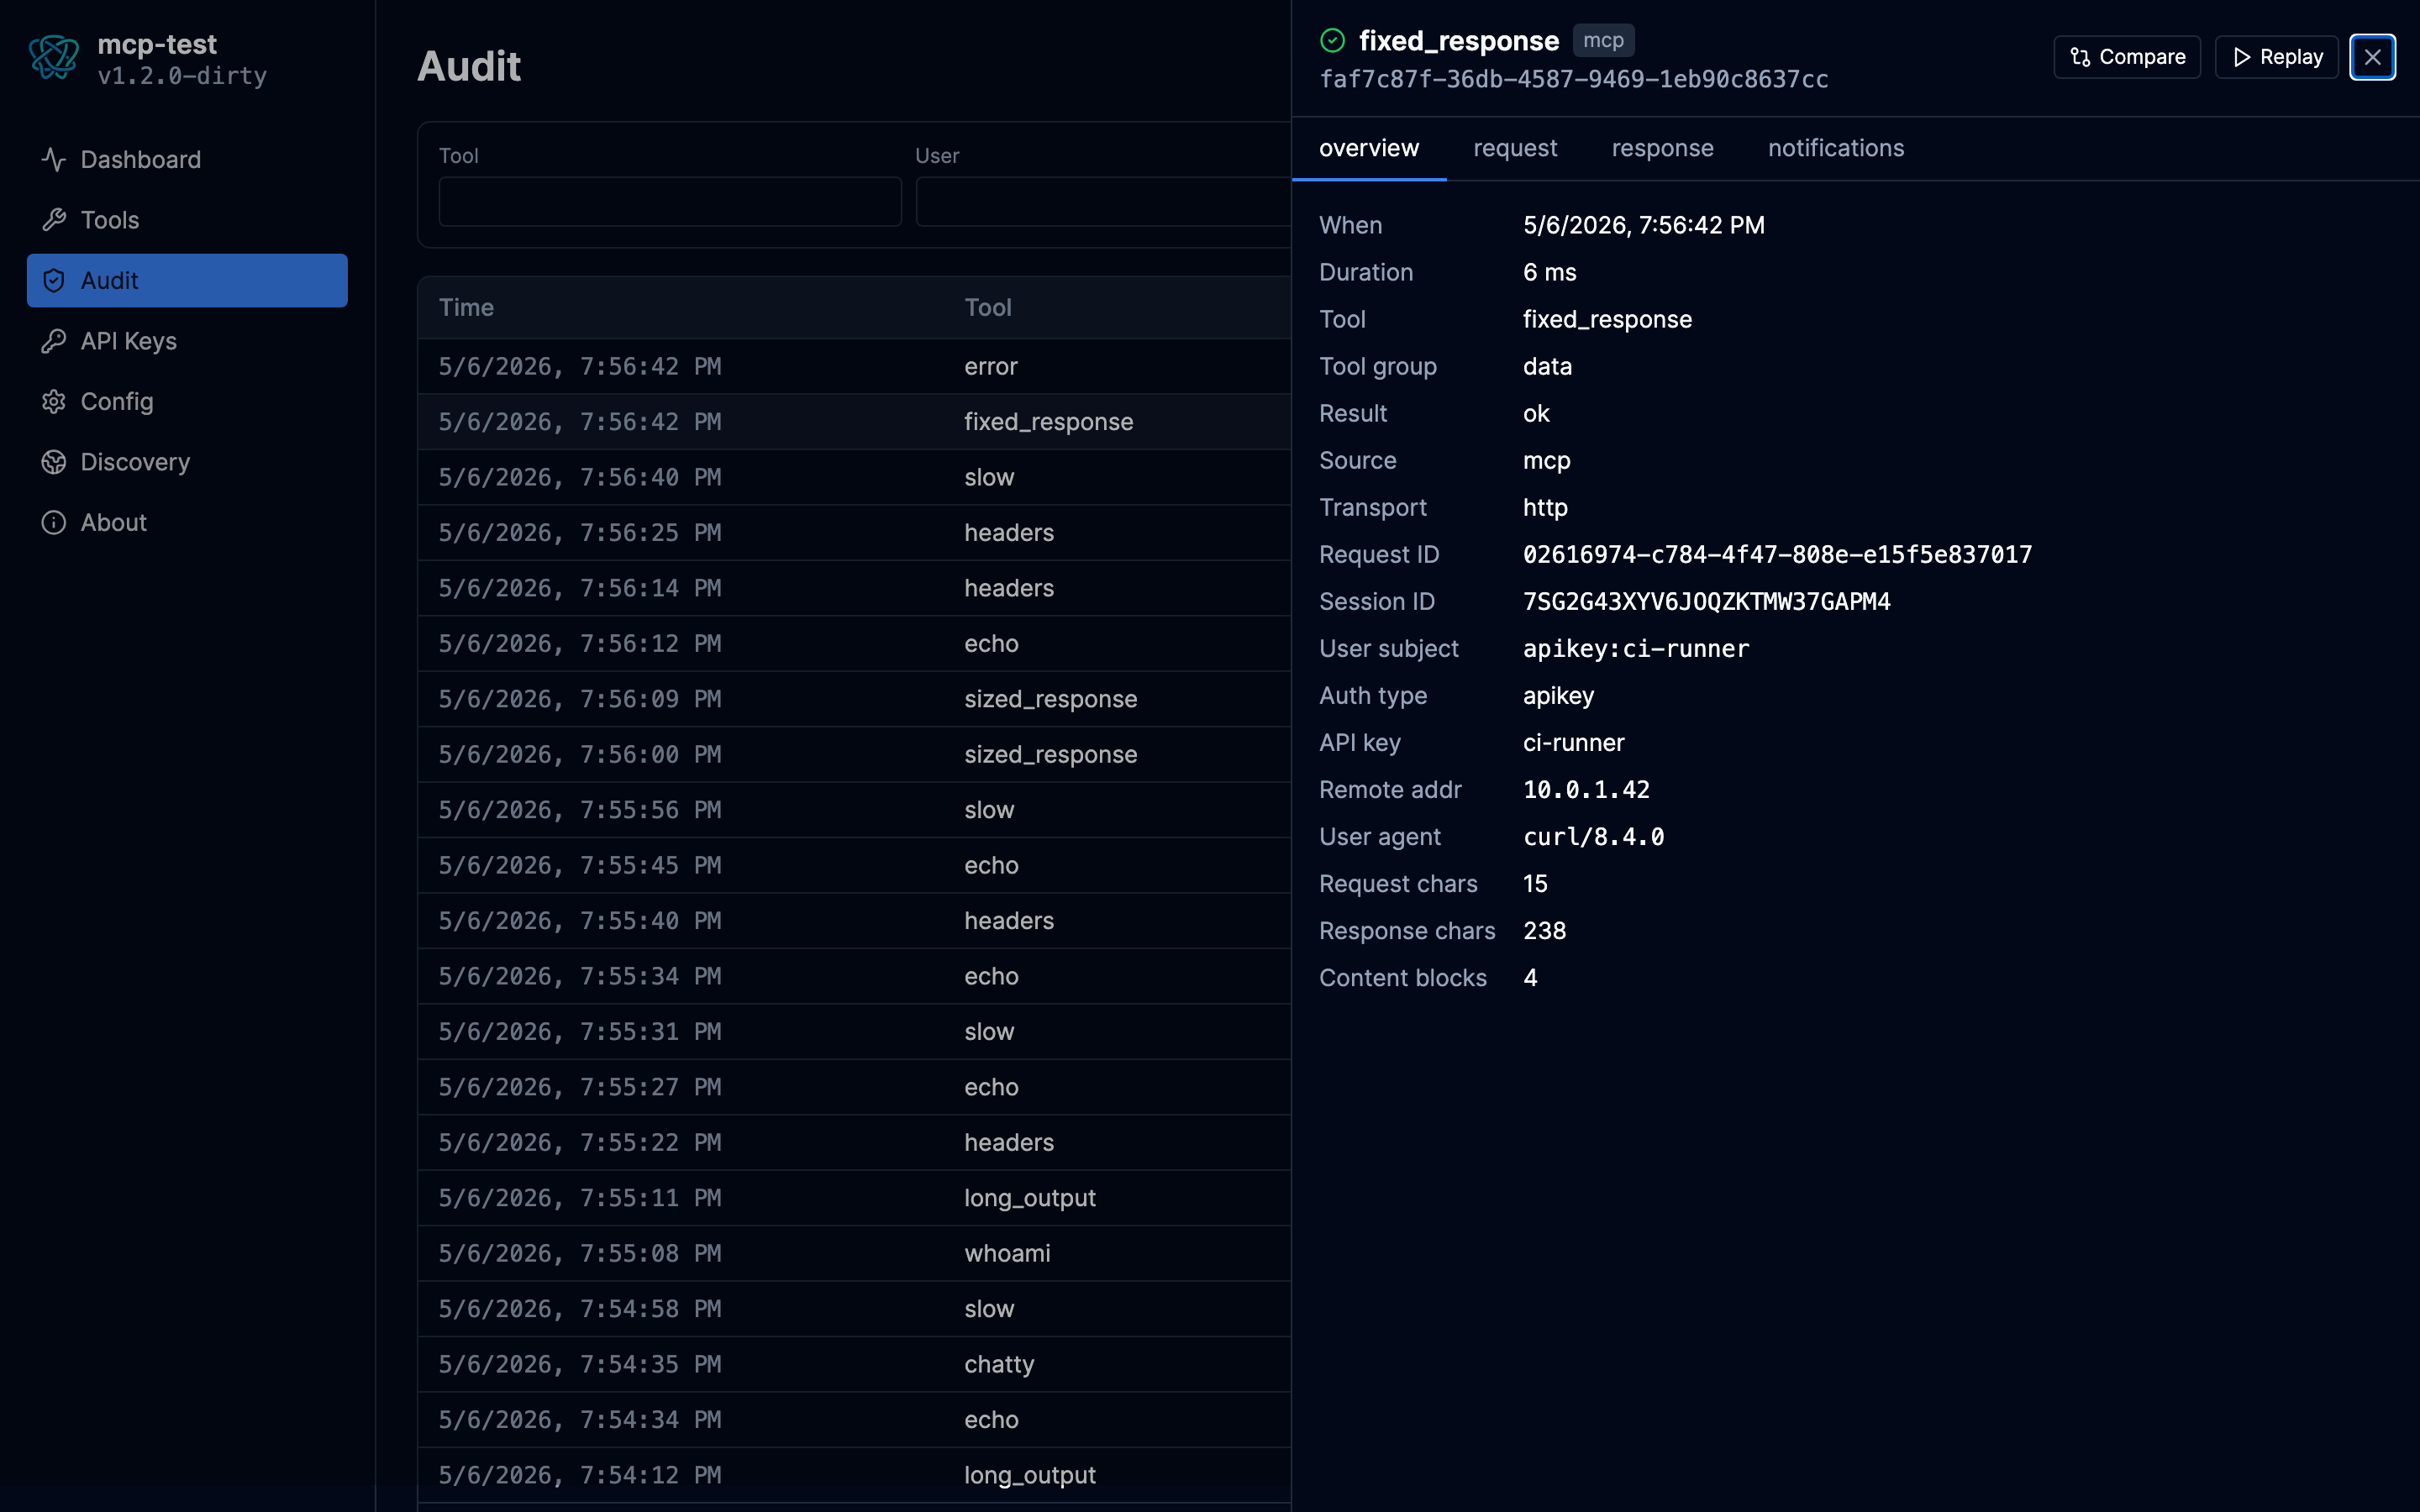This screenshot has height=1512, width=2420.
Task: Select the long_output row at 7:55:11 PM
Action: tap(854, 1198)
